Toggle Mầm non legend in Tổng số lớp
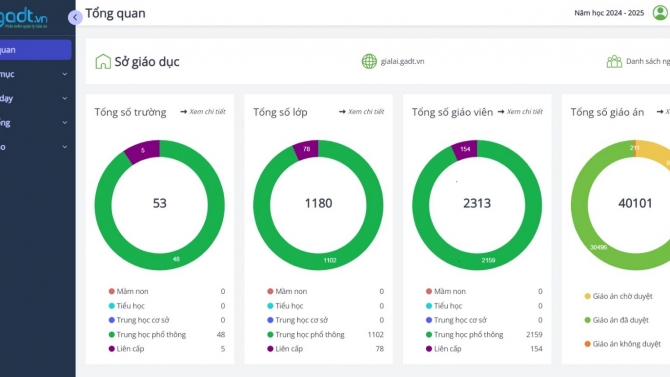 point(287,291)
